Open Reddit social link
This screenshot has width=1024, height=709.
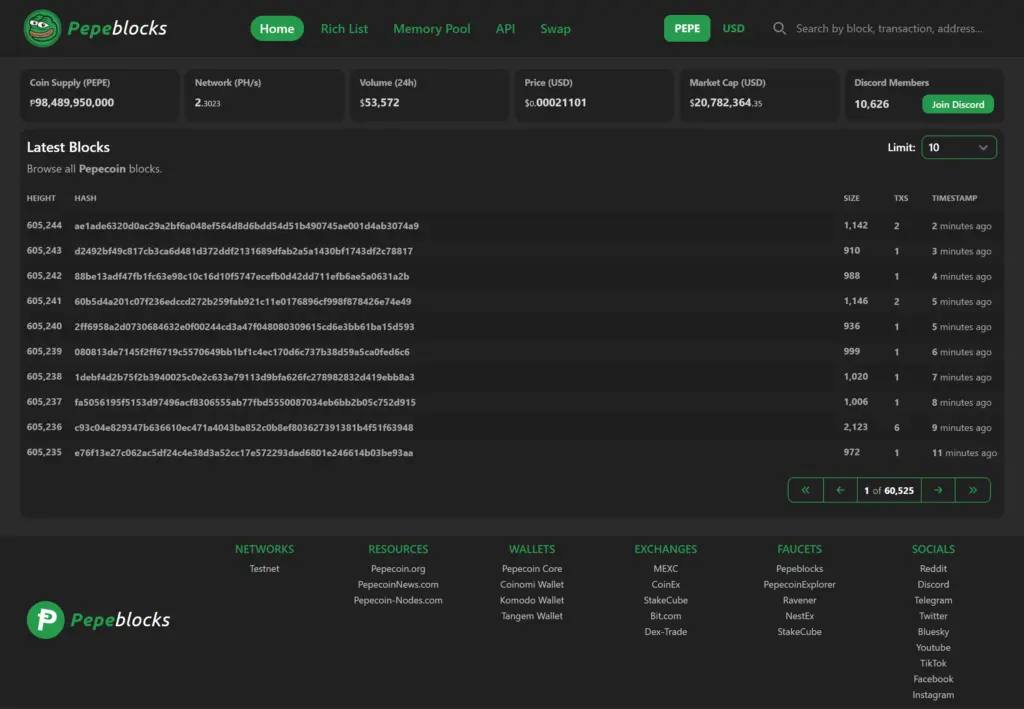click(933, 569)
